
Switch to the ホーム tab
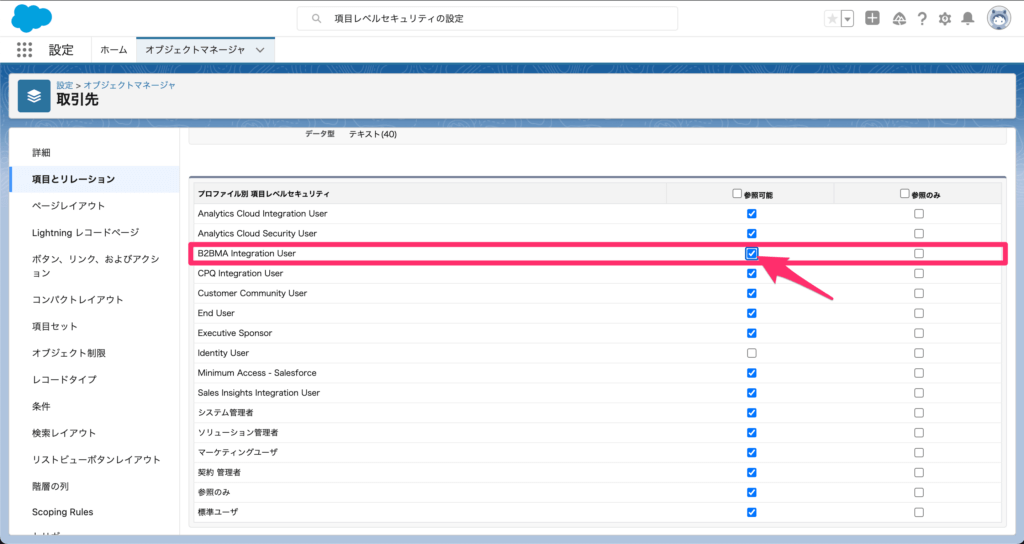[x=114, y=50]
